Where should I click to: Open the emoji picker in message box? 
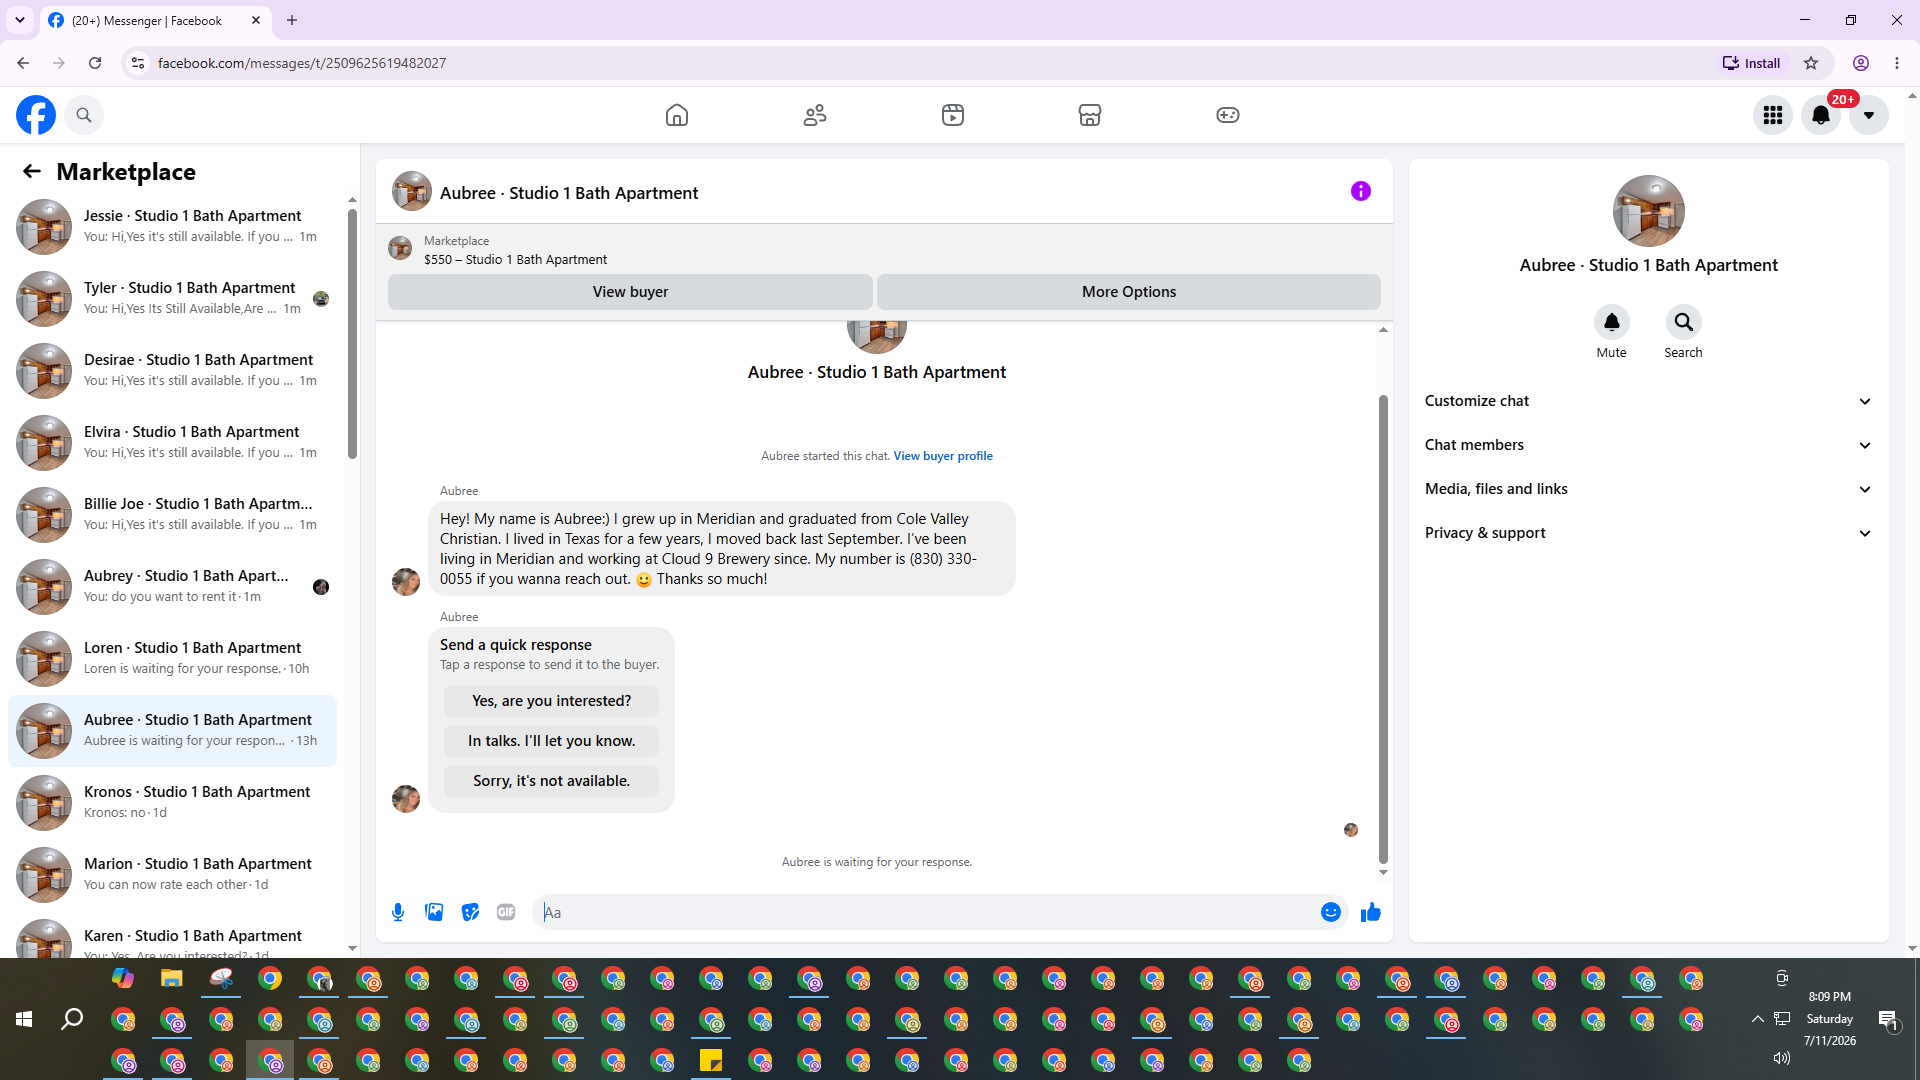coord(1331,912)
